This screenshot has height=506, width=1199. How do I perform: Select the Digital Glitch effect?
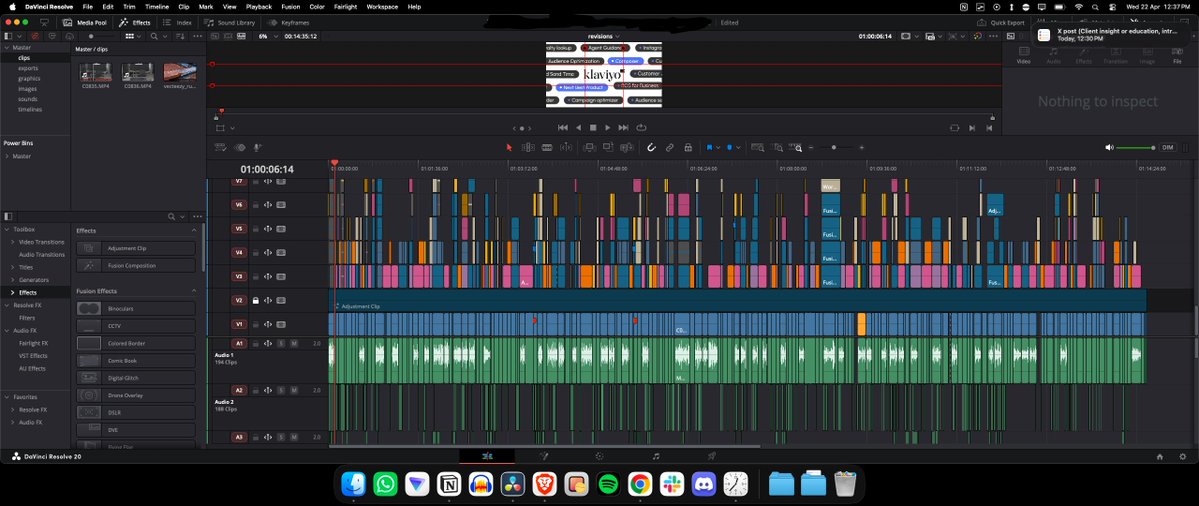136,378
